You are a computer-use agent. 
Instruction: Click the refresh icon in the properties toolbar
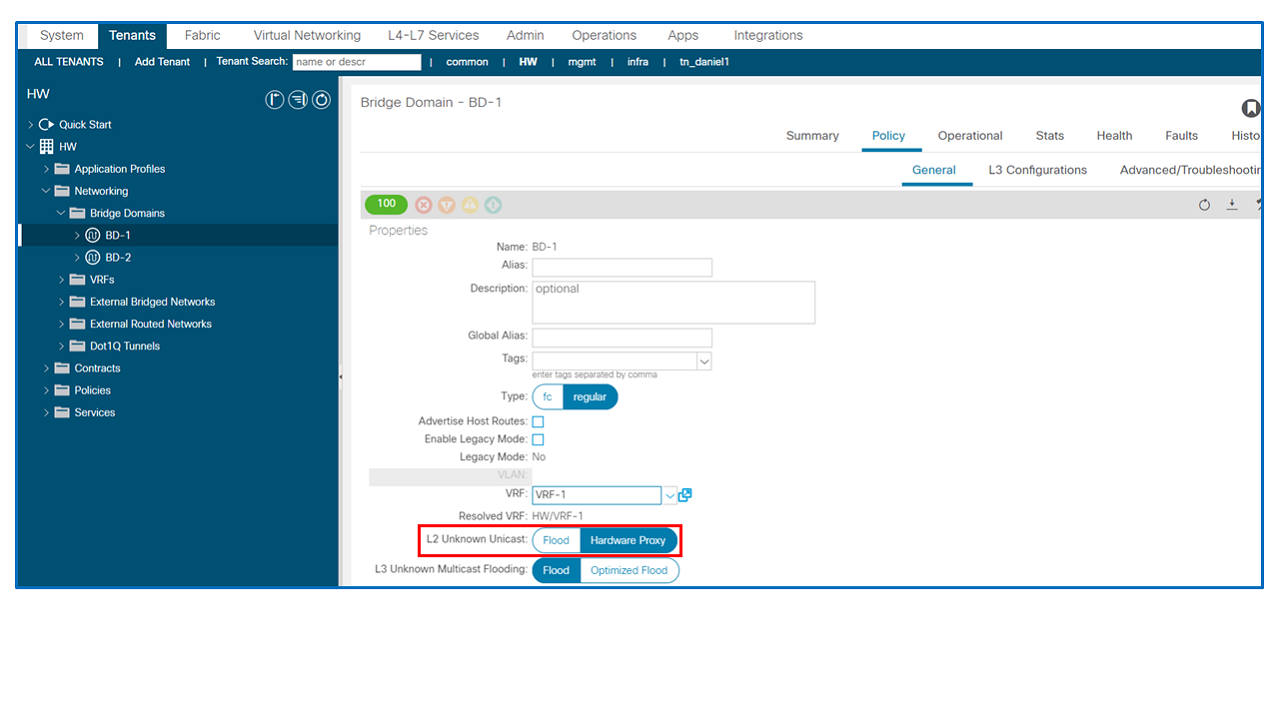(1205, 205)
